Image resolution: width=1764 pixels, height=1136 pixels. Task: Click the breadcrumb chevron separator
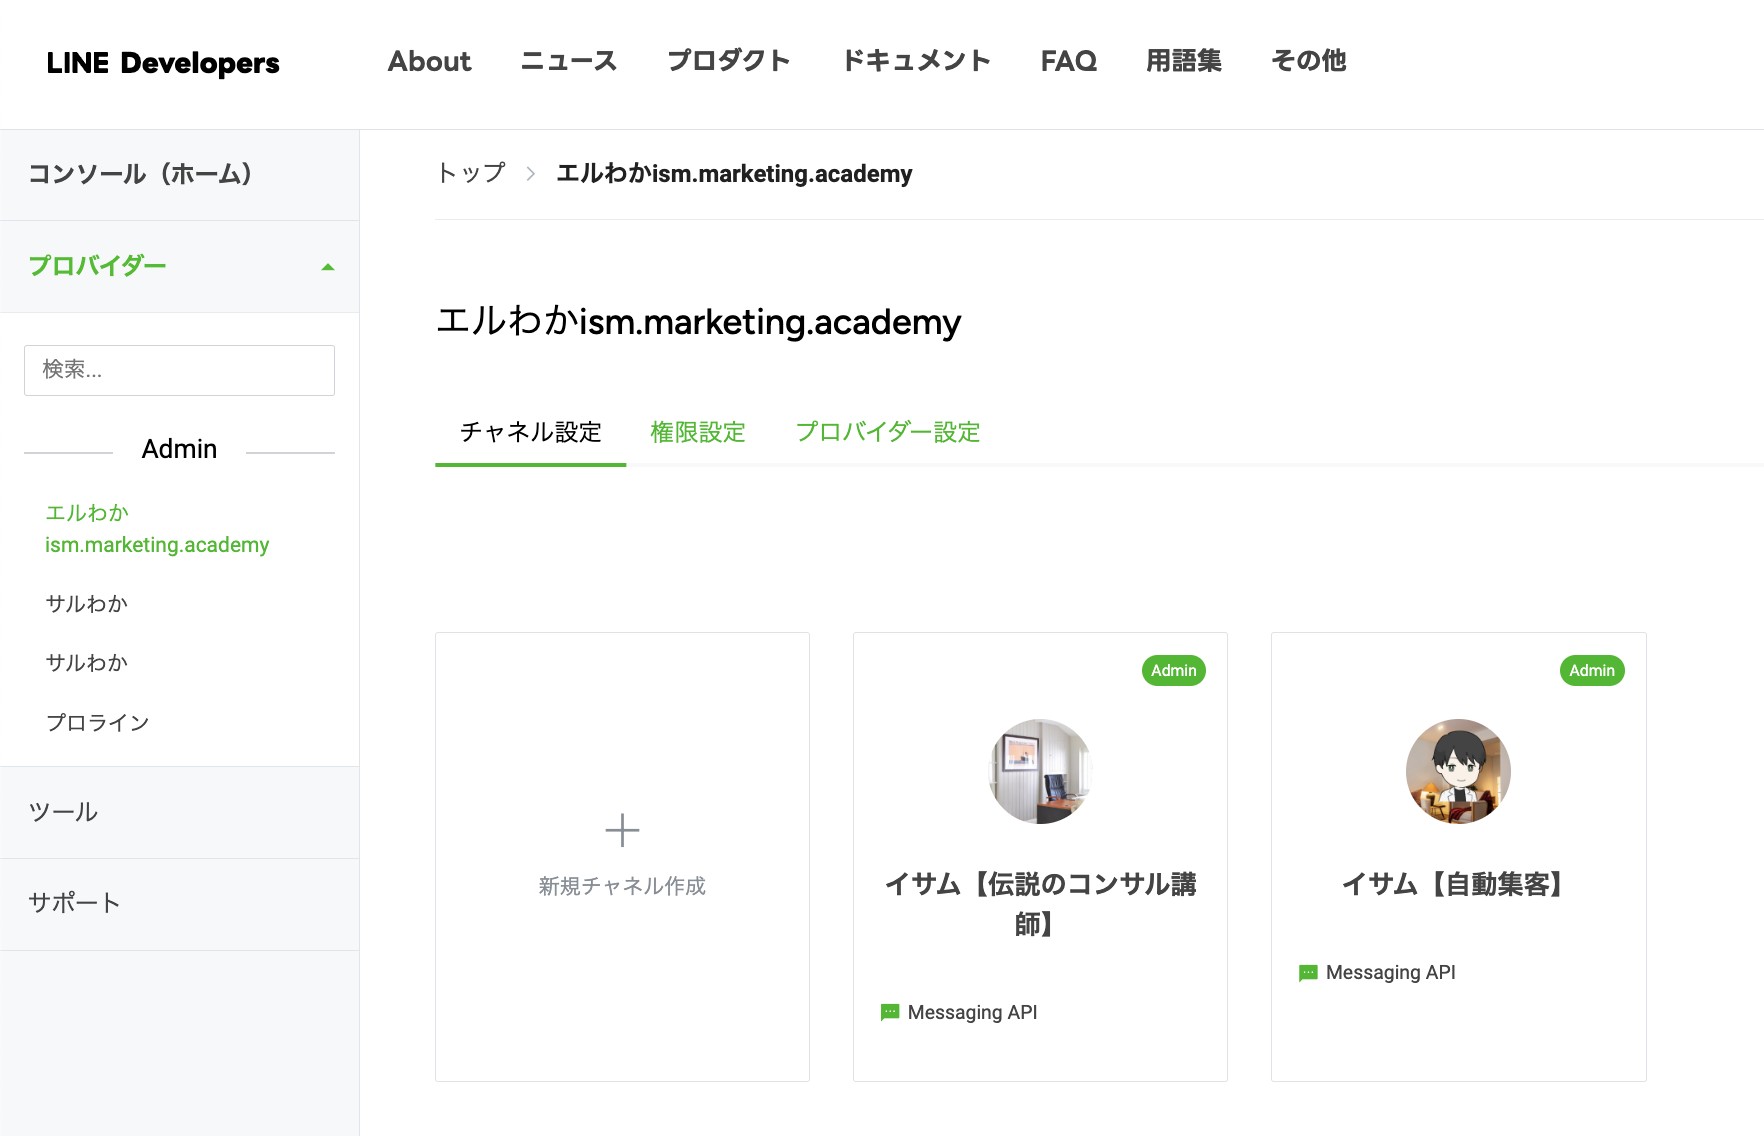tap(531, 174)
